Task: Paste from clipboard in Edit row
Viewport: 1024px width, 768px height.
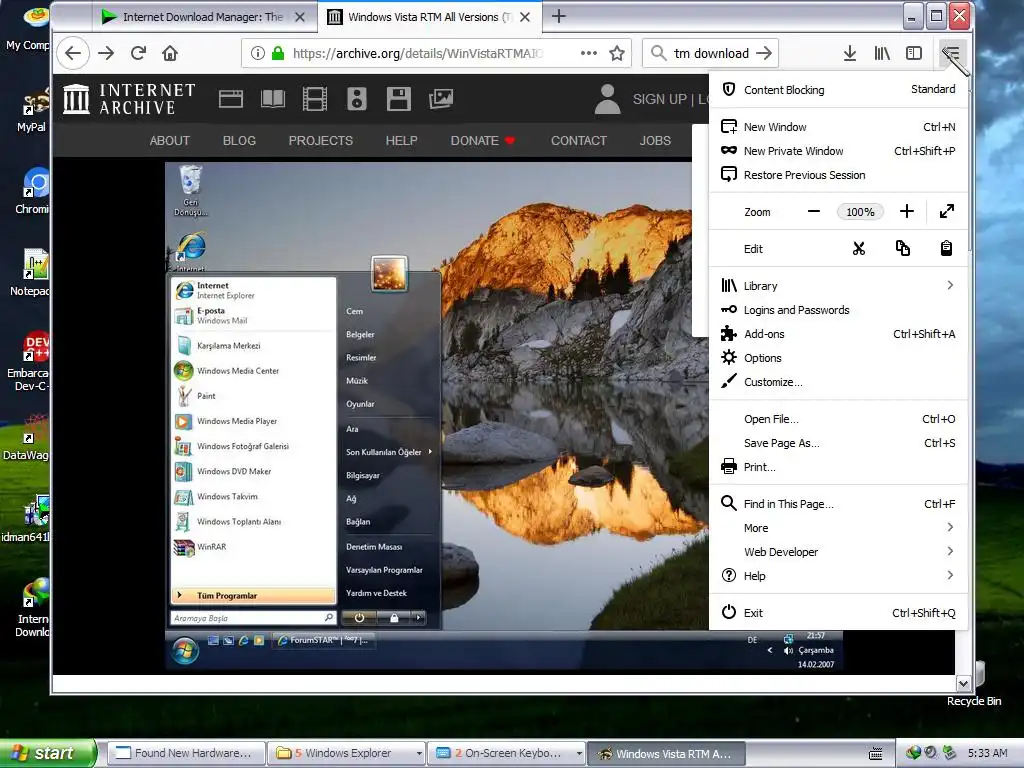Action: [946, 248]
